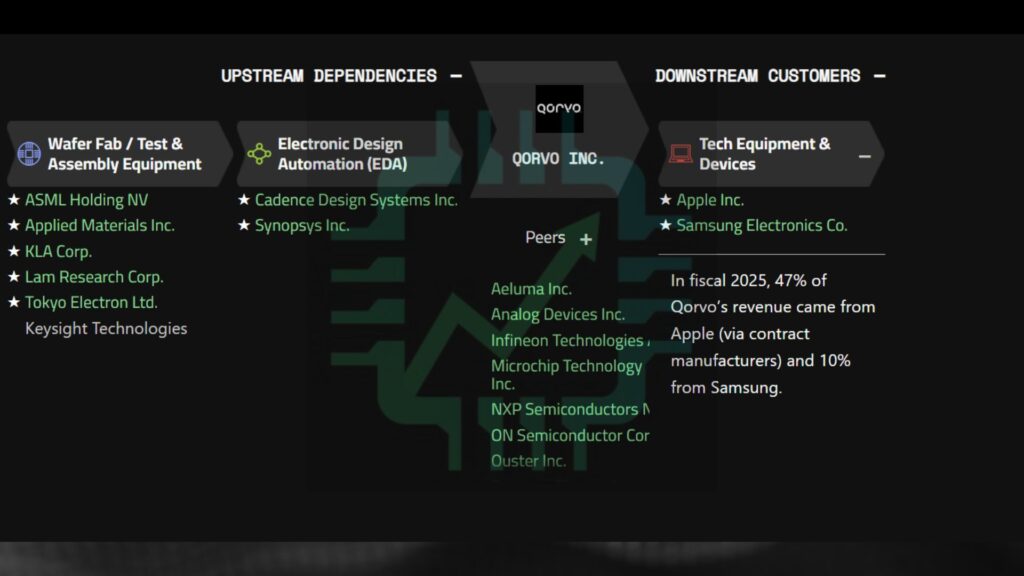The width and height of the screenshot is (1024, 576).
Task: Click the Wafer Fab equipment category icon
Action: click(29, 154)
